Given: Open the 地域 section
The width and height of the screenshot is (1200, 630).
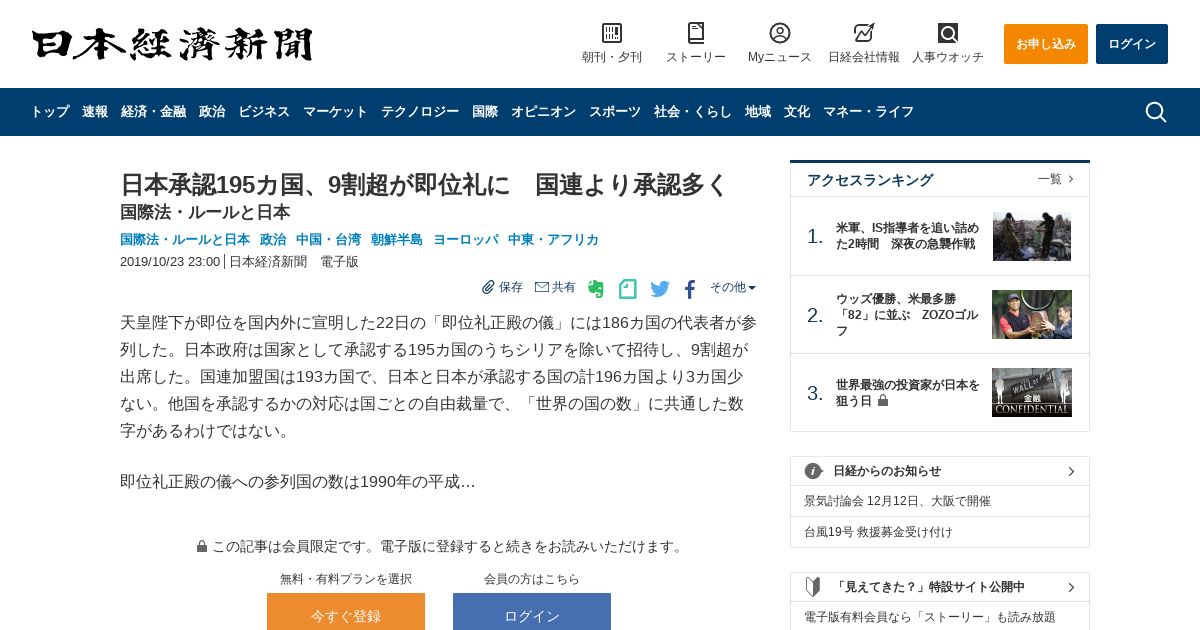Looking at the screenshot, I should tap(758, 112).
